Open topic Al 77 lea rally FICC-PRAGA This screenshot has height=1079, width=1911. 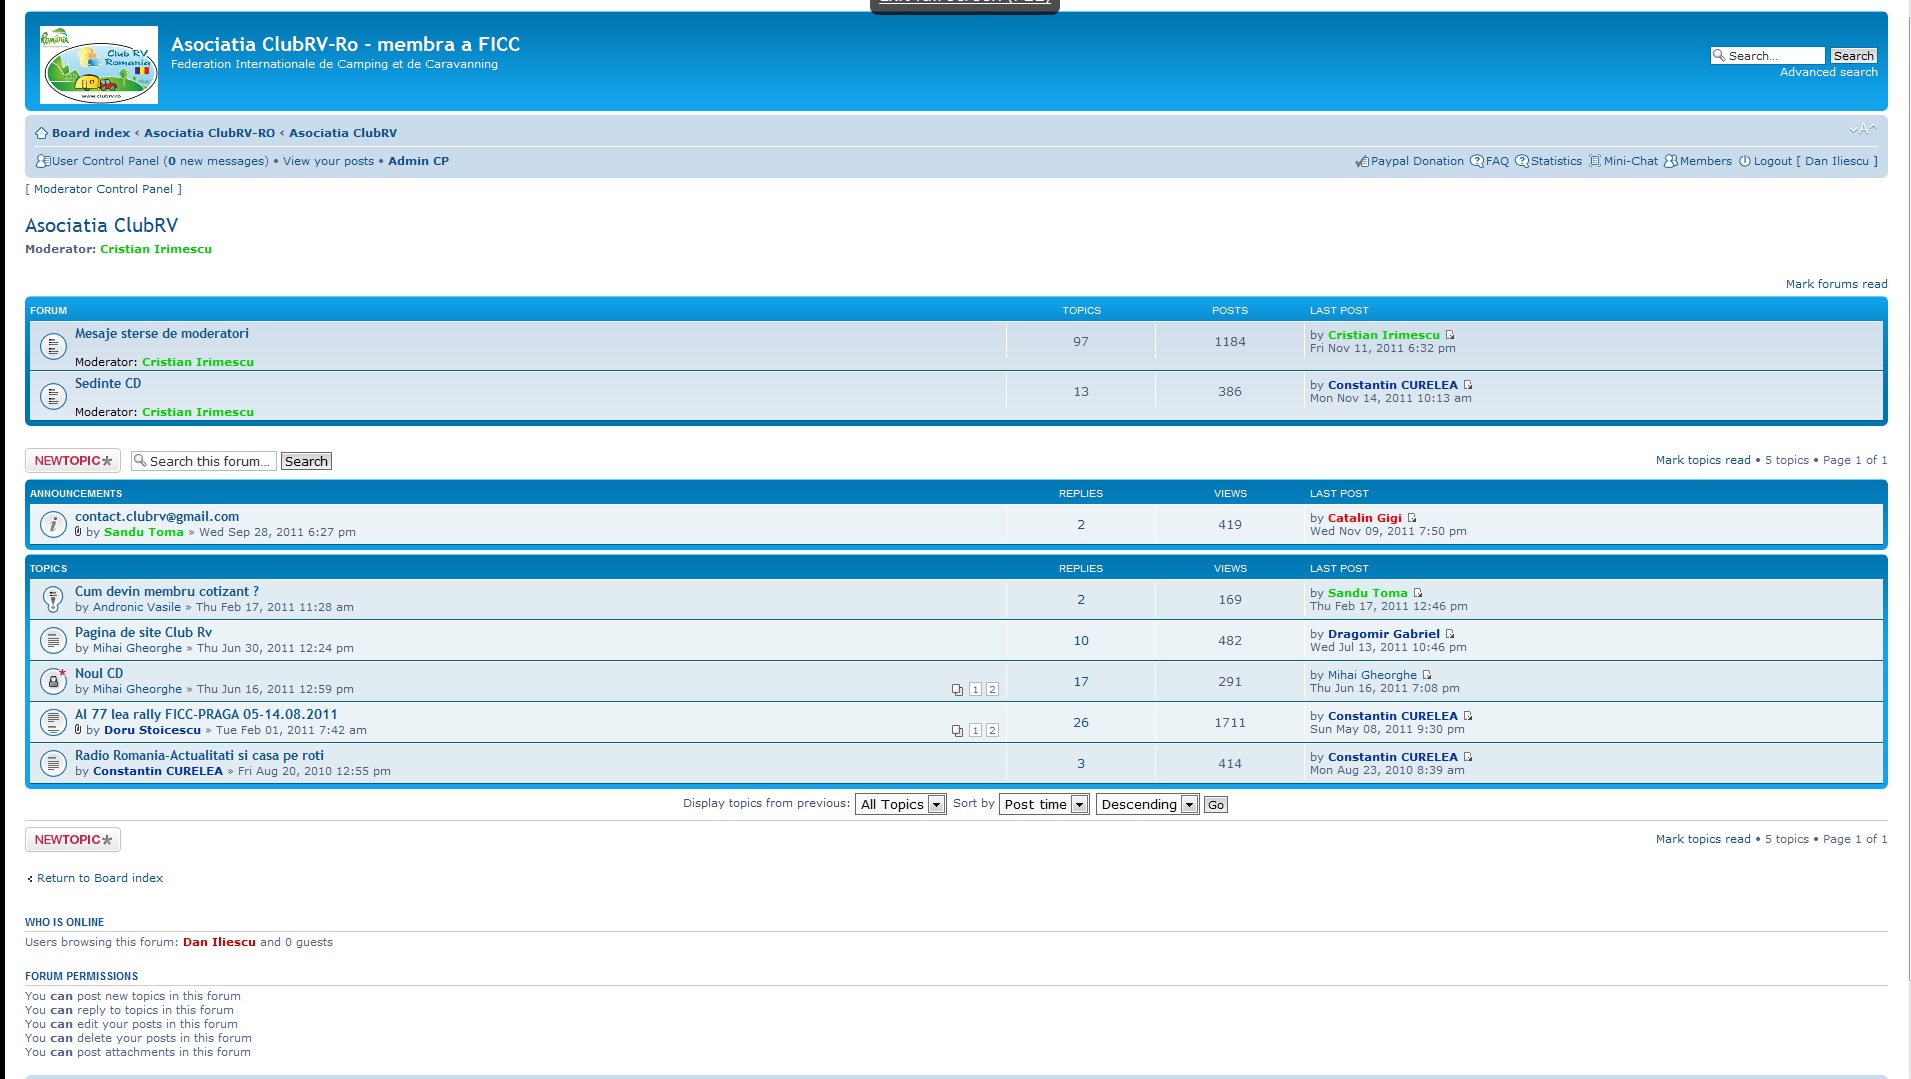click(x=206, y=714)
